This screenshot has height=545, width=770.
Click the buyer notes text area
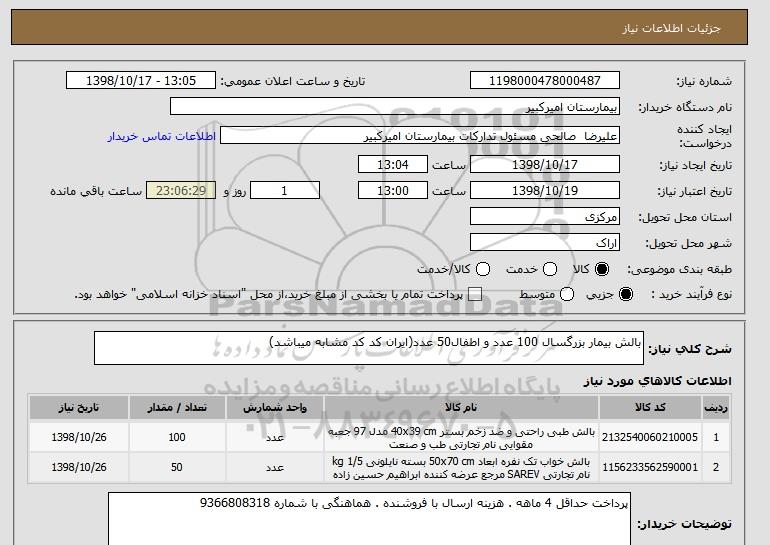369,519
